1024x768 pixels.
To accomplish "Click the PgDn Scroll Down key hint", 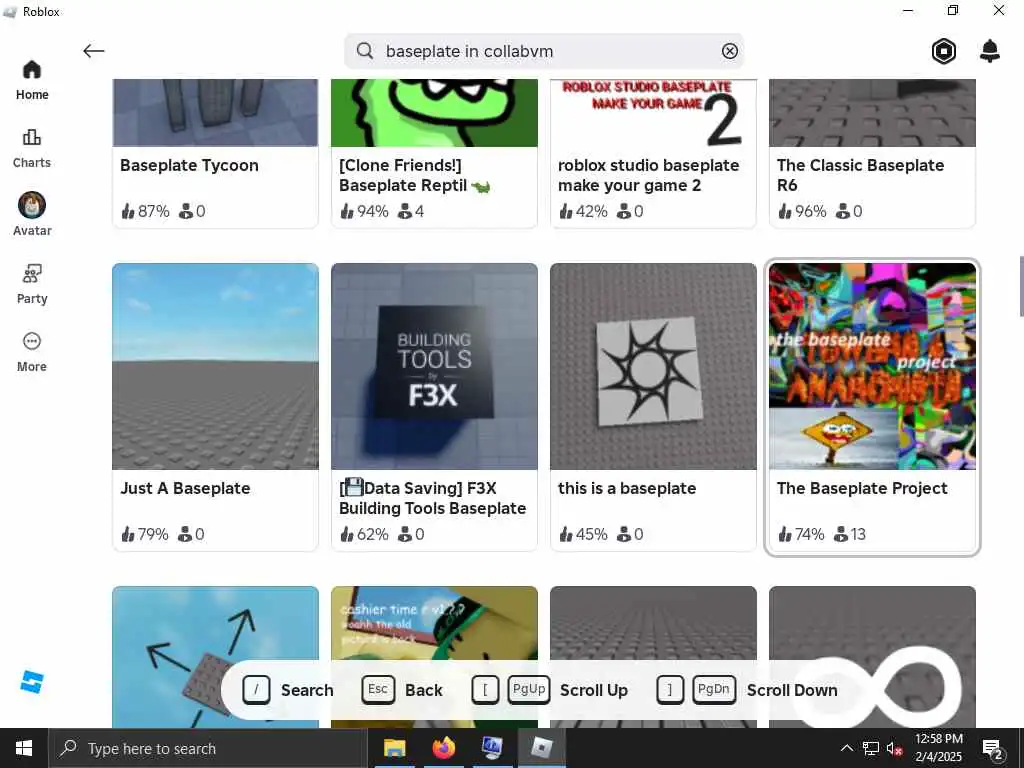I will (714, 690).
